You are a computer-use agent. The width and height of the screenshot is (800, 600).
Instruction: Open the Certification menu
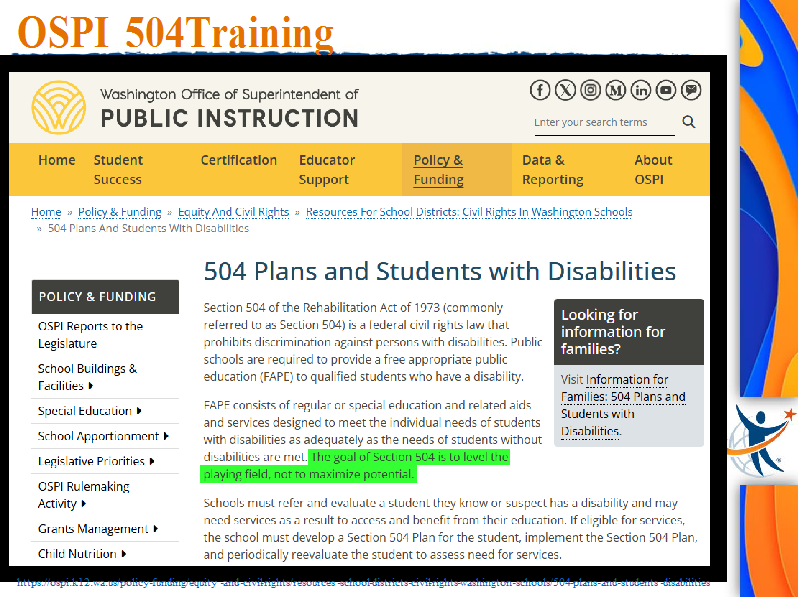point(239,160)
